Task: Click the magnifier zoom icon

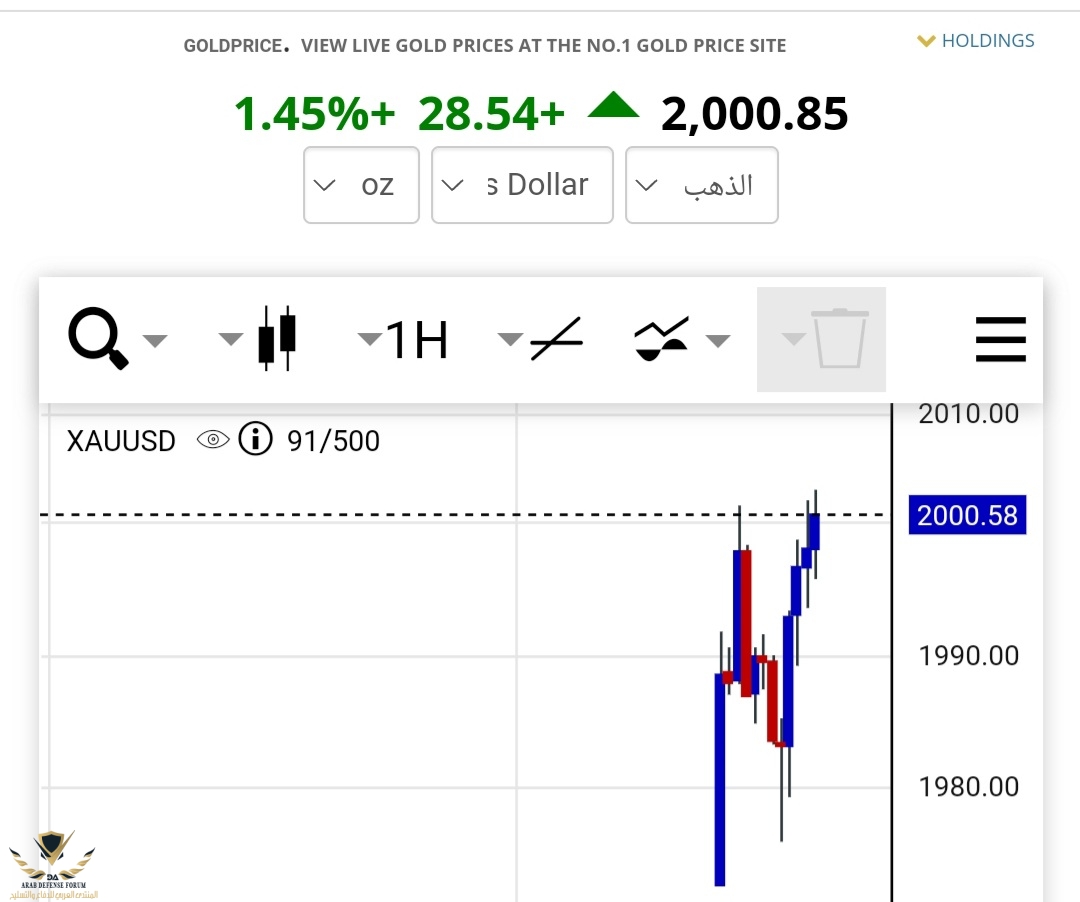Action: (x=98, y=339)
